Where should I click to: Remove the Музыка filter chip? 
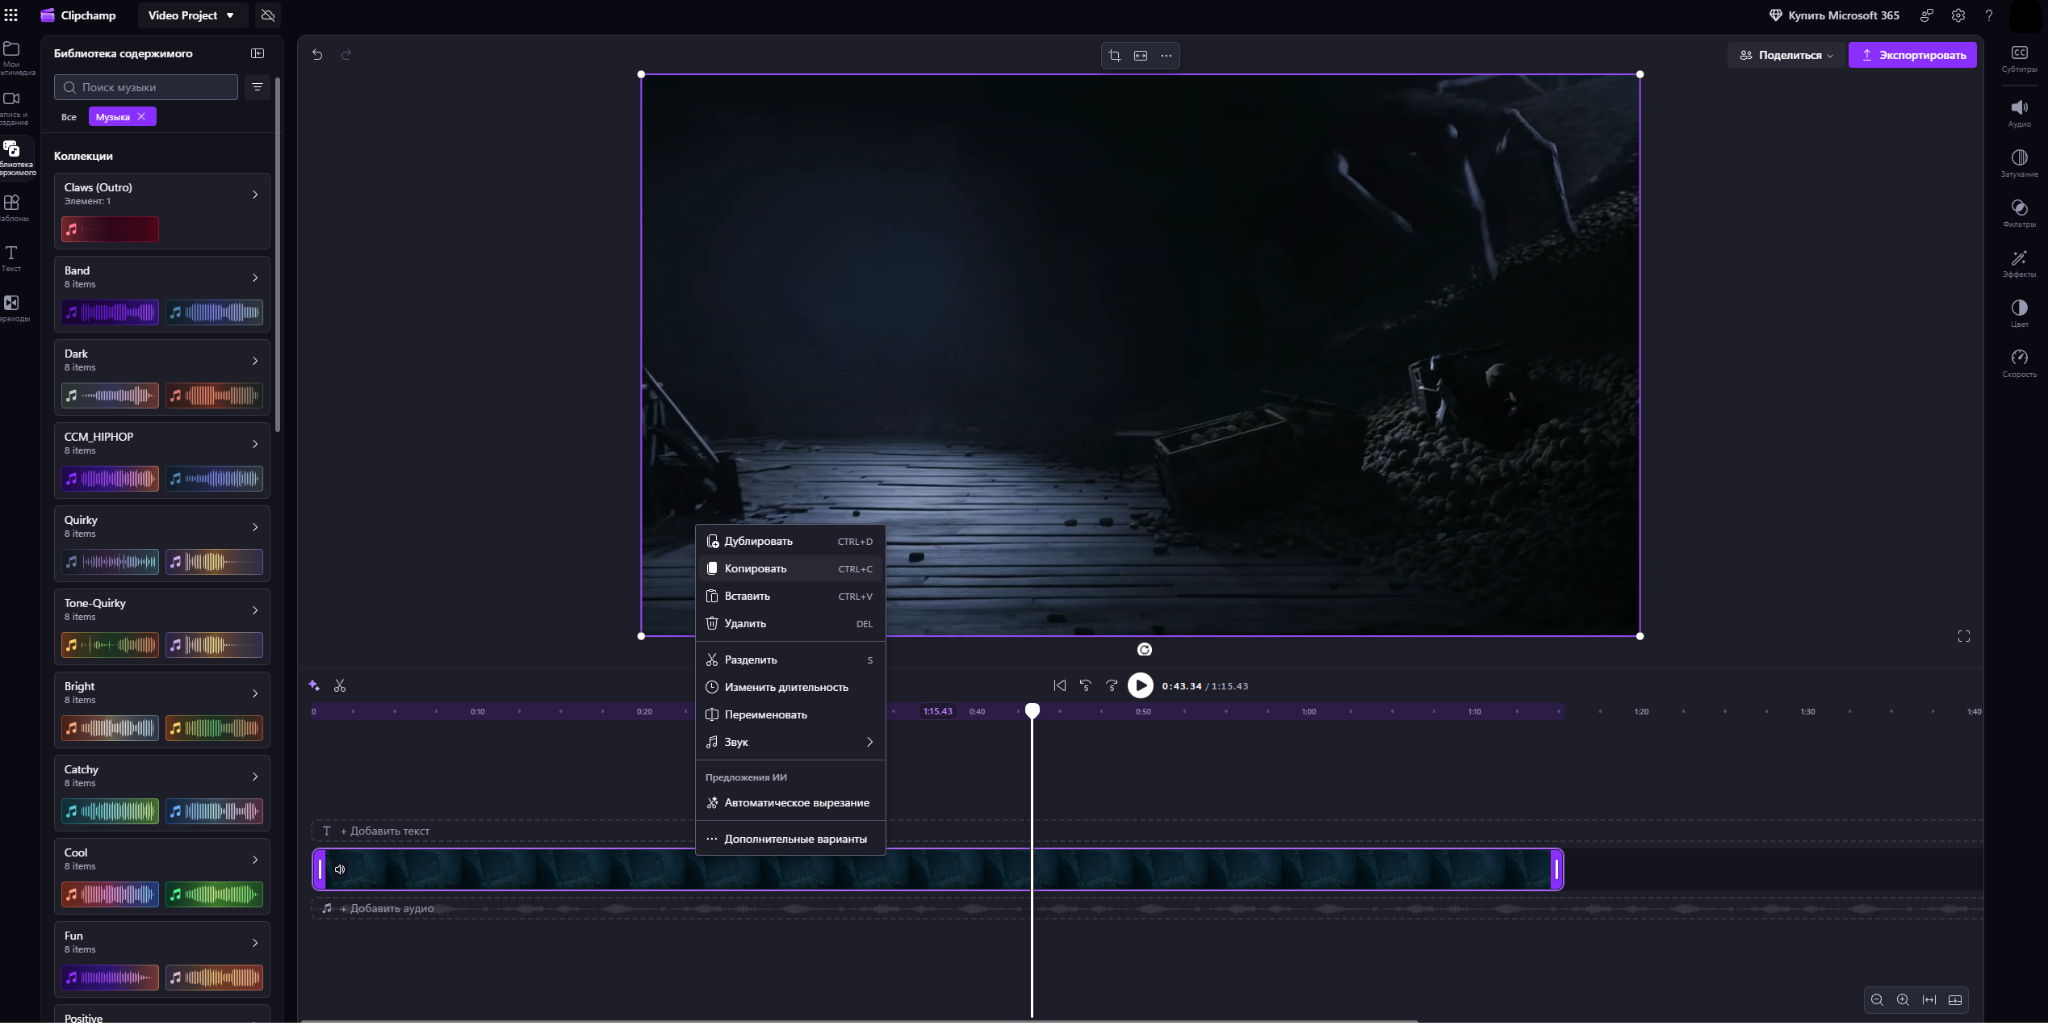(141, 117)
